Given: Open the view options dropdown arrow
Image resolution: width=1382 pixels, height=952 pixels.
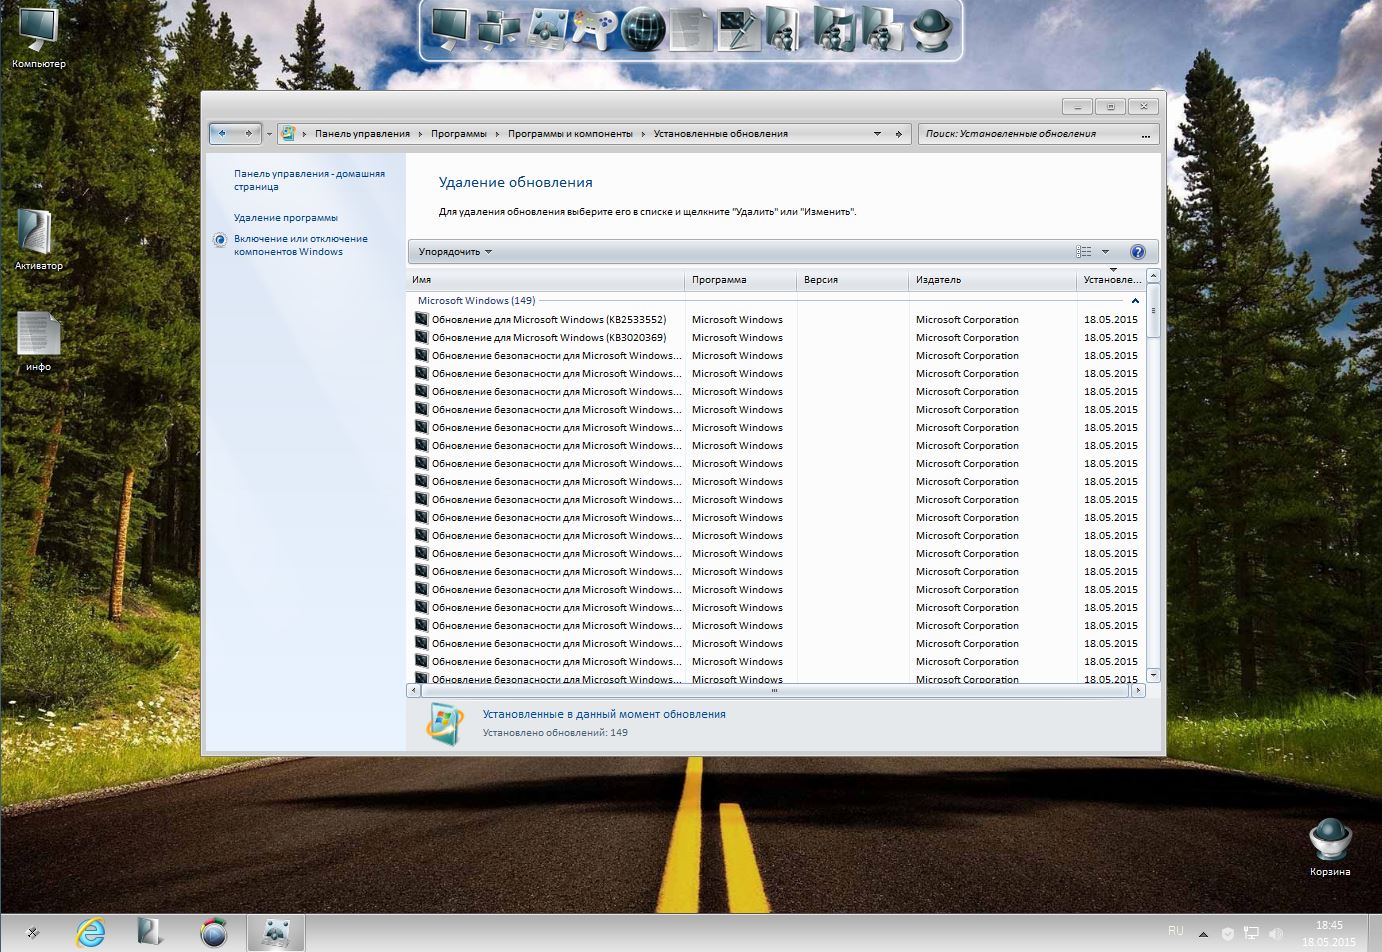Looking at the screenshot, I should [x=1105, y=252].
